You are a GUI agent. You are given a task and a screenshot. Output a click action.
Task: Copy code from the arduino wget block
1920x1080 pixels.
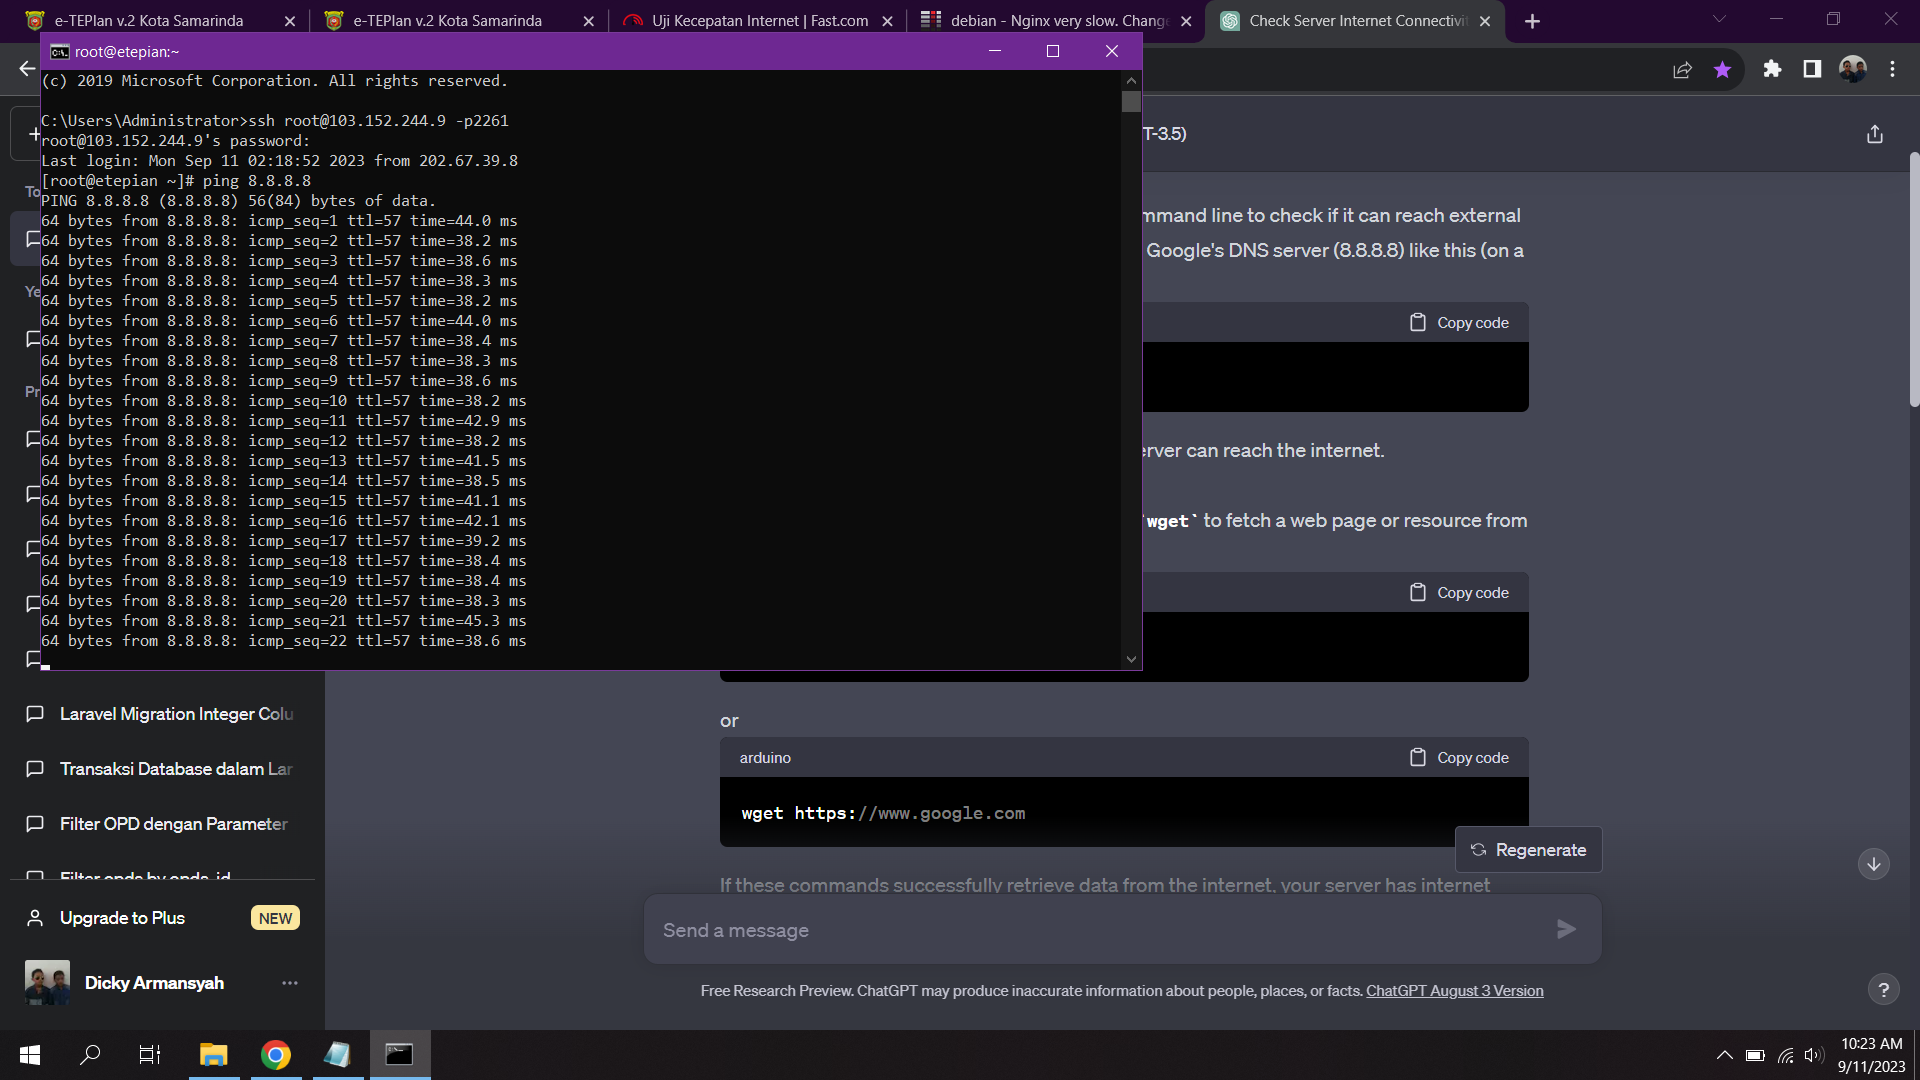[1460, 758]
